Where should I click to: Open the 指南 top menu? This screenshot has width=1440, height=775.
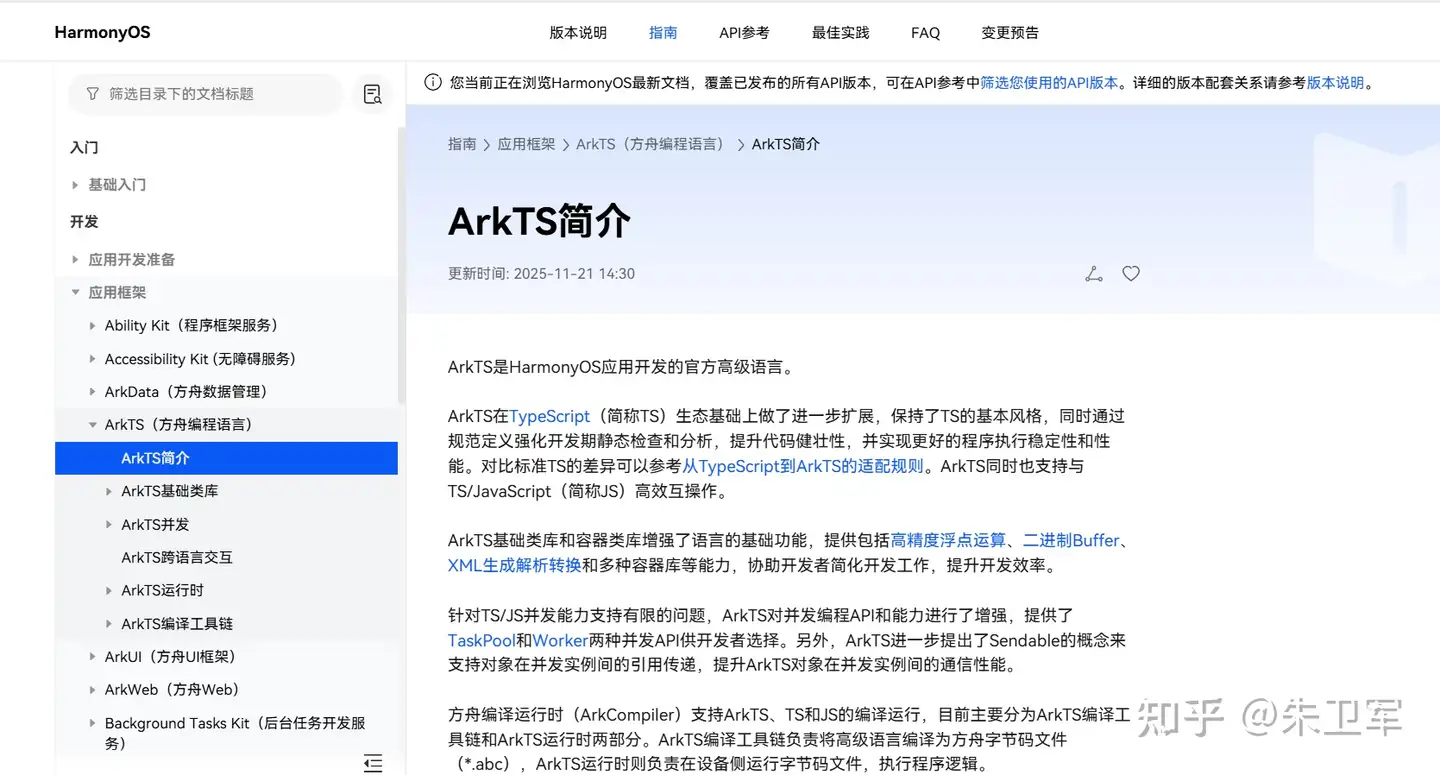point(663,32)
